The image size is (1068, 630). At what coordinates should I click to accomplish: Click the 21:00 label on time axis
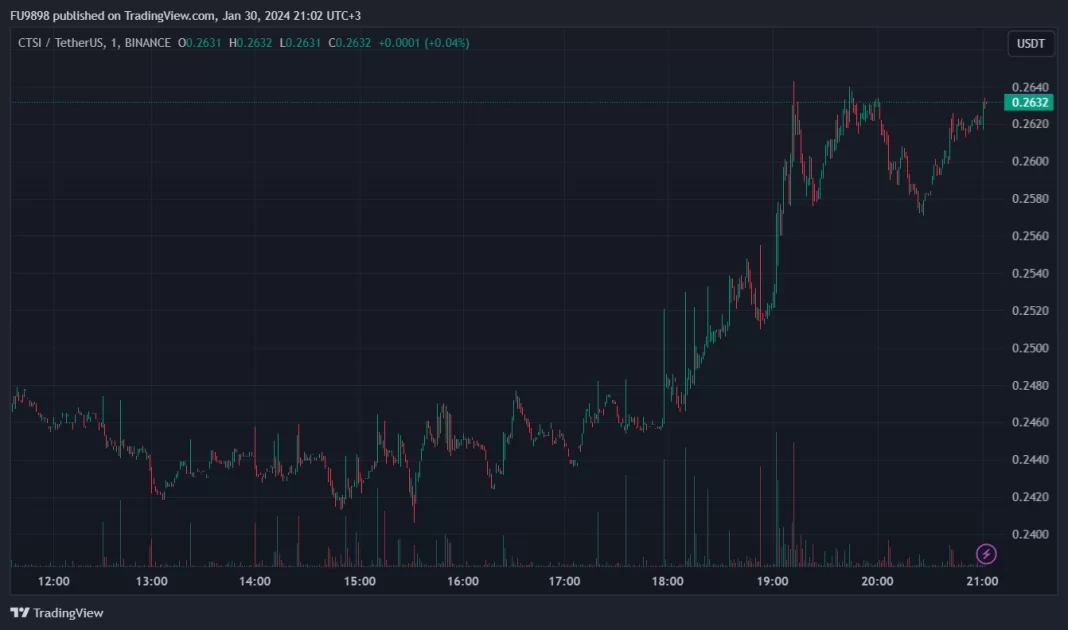tap(981, 581)
